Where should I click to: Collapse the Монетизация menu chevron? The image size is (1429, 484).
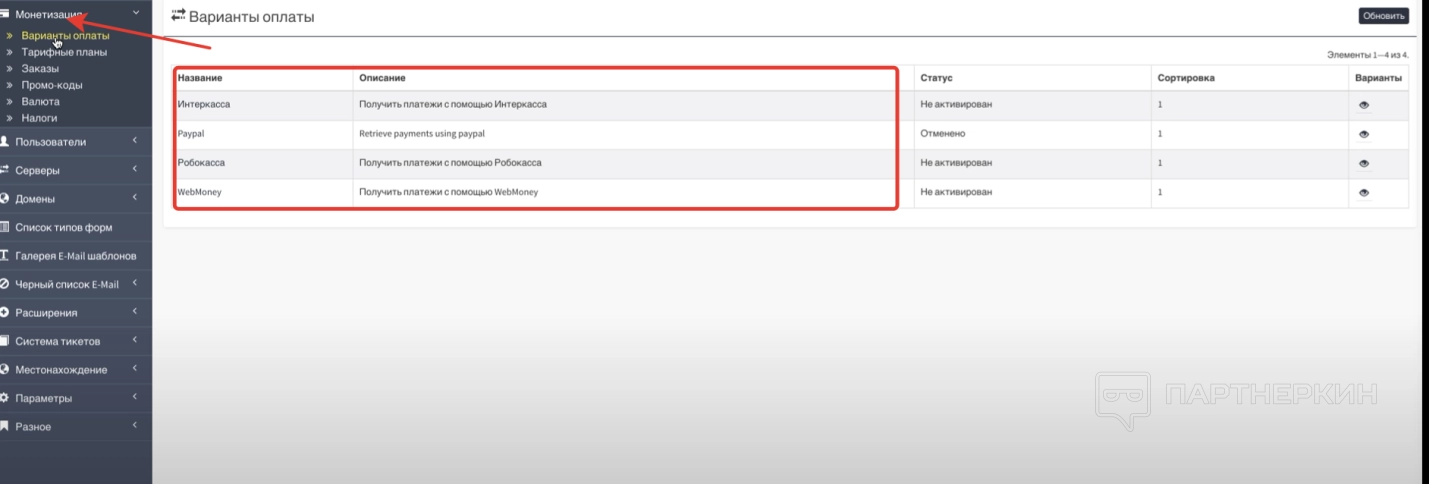click(x=136, y=12)
